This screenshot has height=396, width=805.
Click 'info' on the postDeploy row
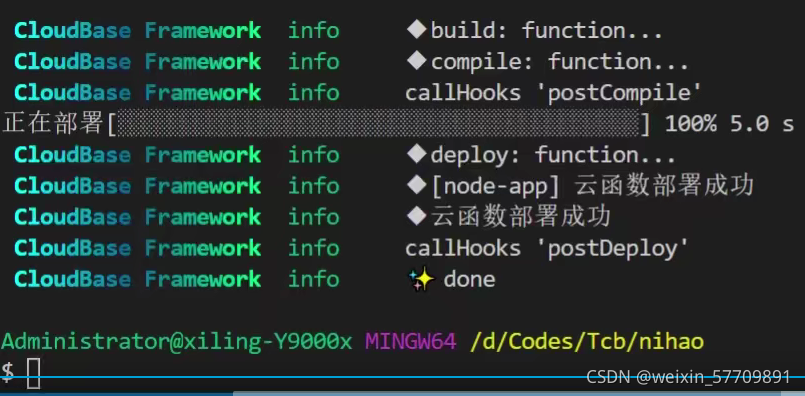(314, 249)
